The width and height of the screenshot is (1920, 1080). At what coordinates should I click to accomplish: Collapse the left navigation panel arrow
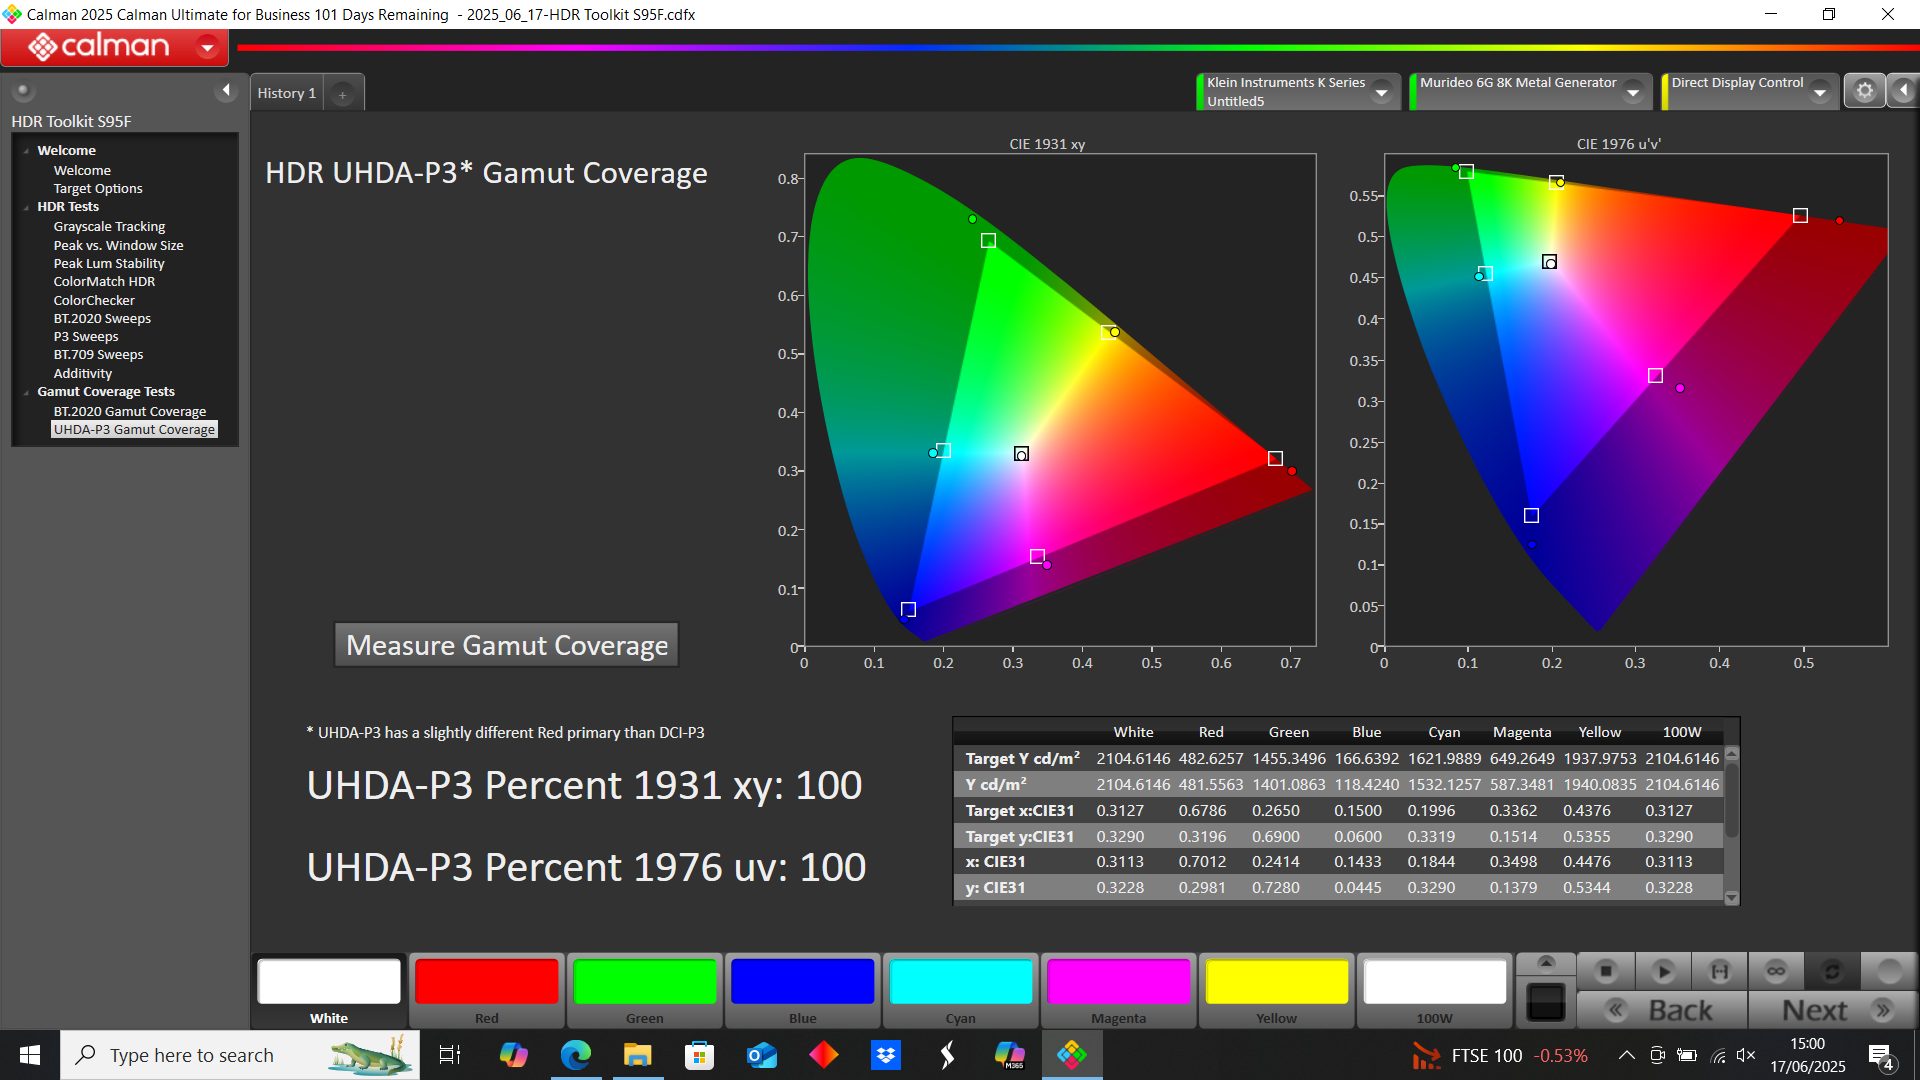[x=226, y=91]
